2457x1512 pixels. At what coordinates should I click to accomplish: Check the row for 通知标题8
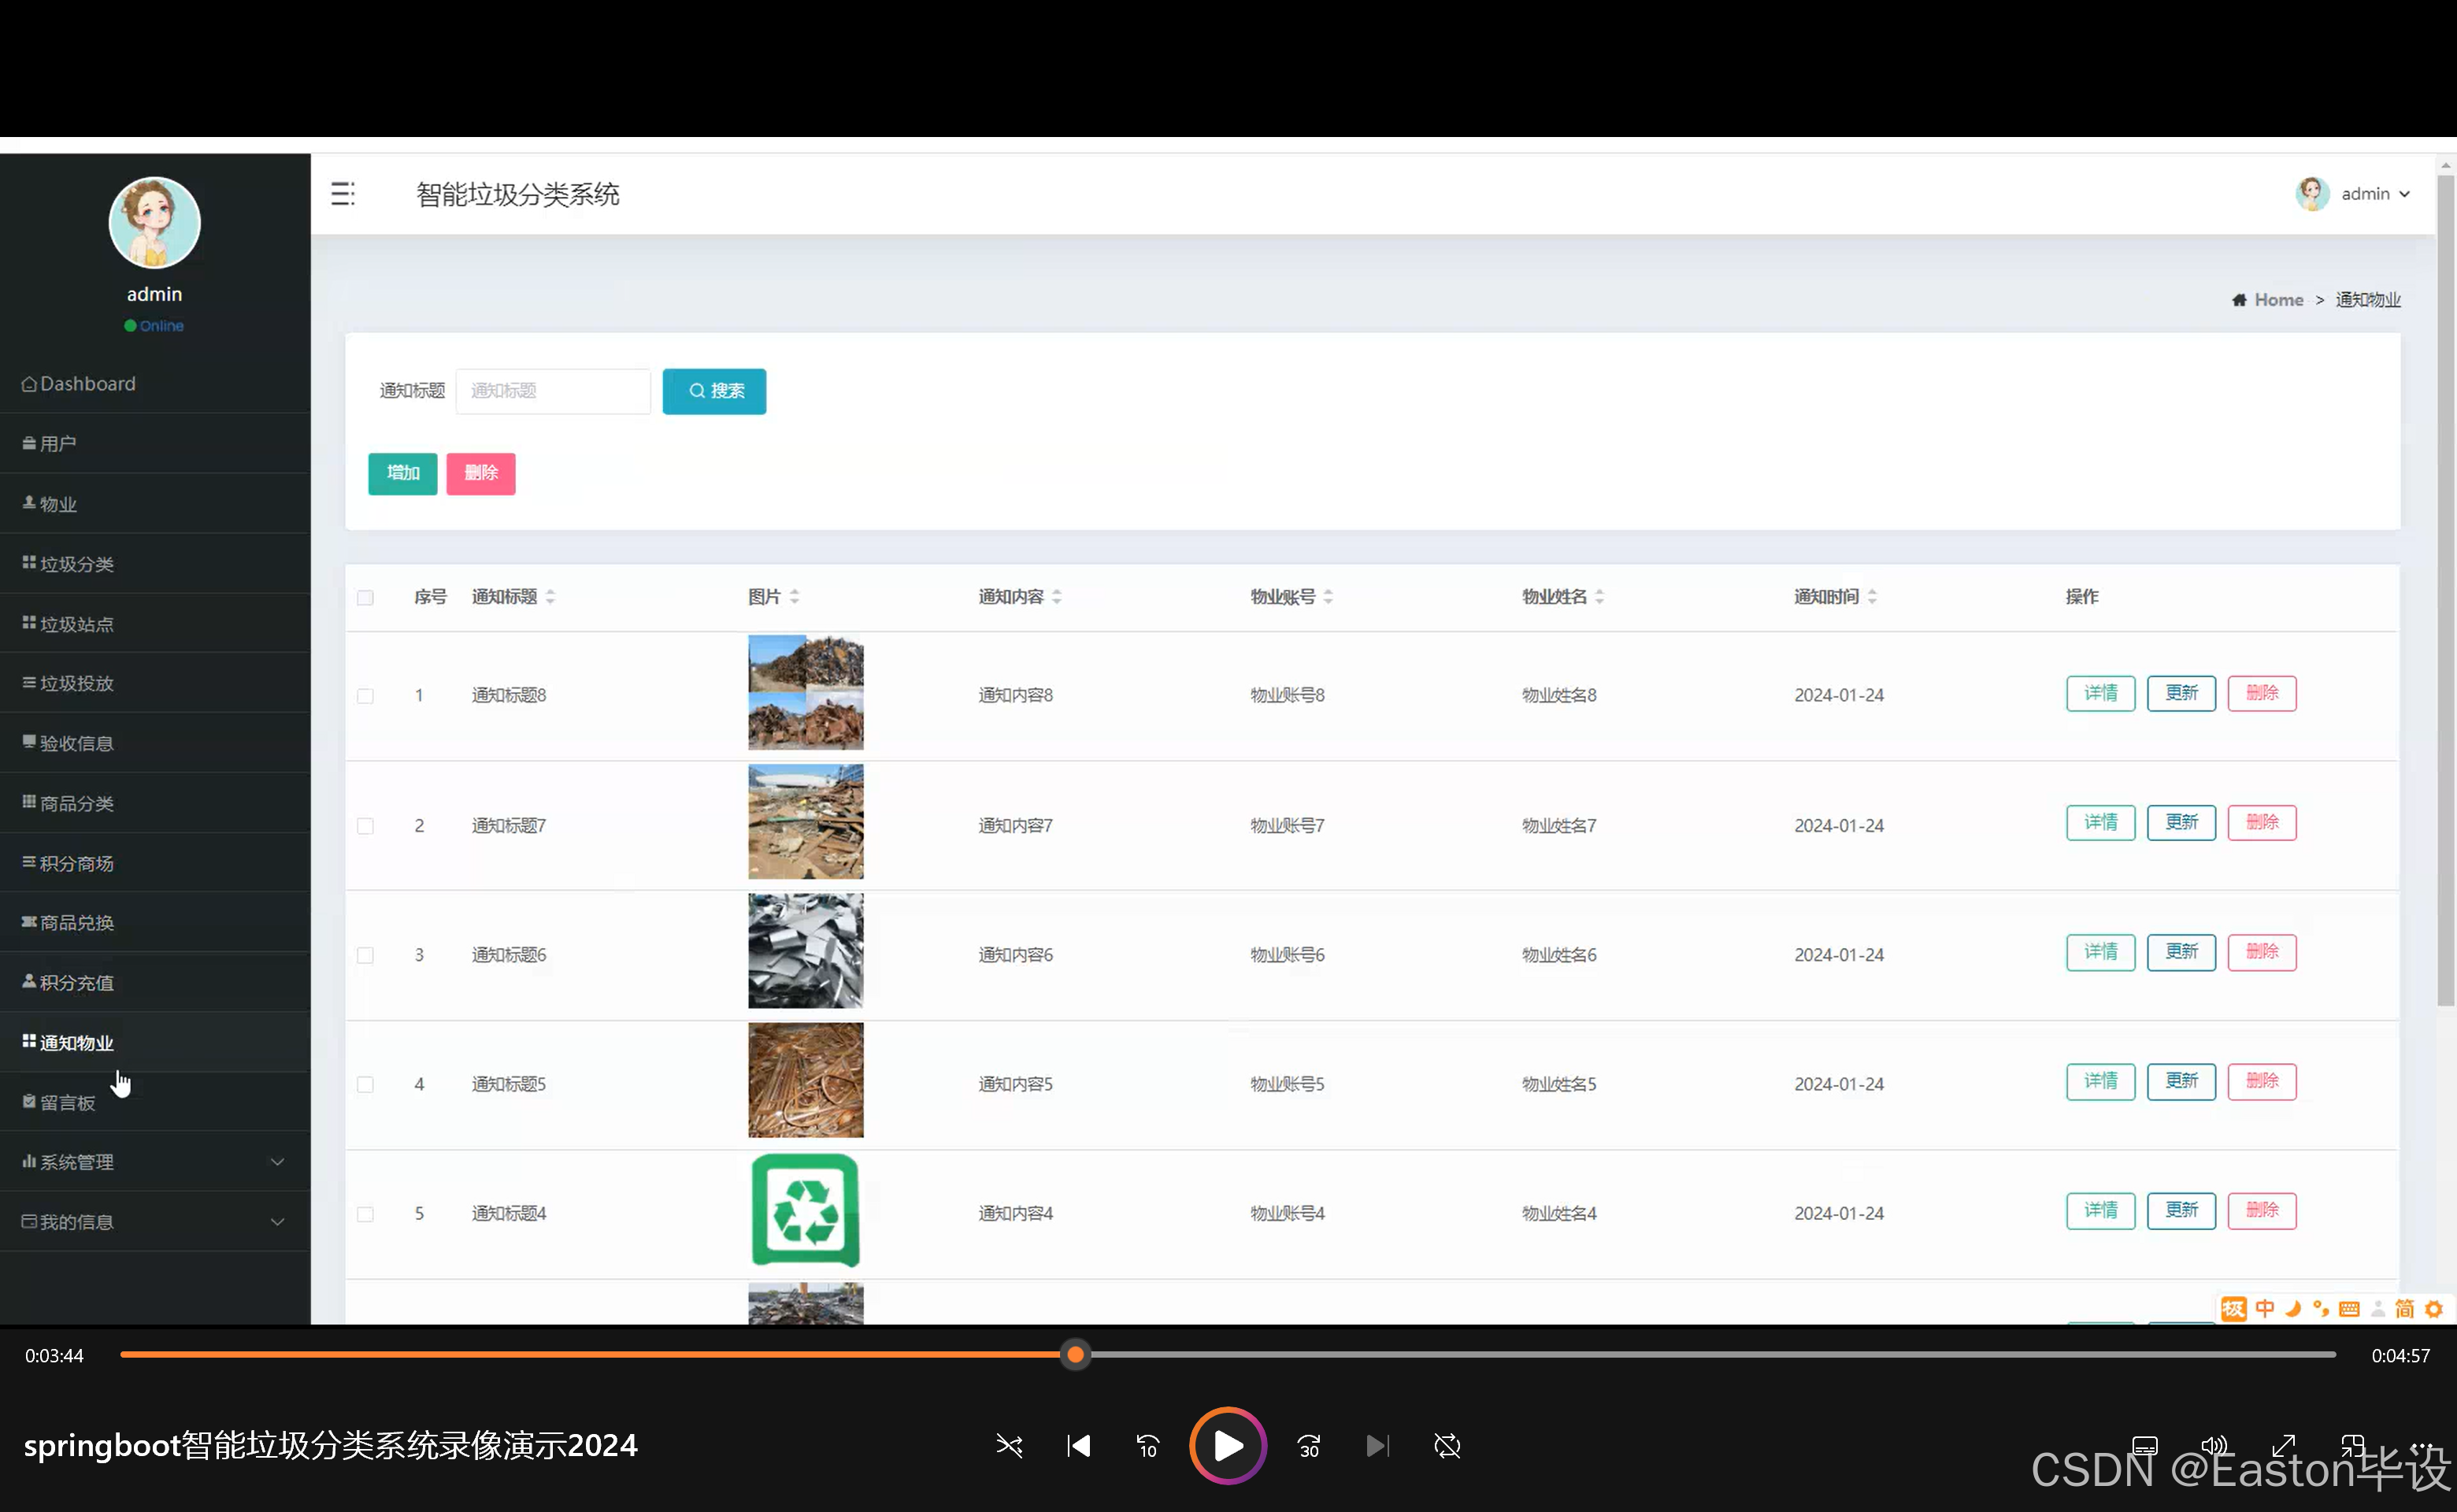(x=365, y=696)
